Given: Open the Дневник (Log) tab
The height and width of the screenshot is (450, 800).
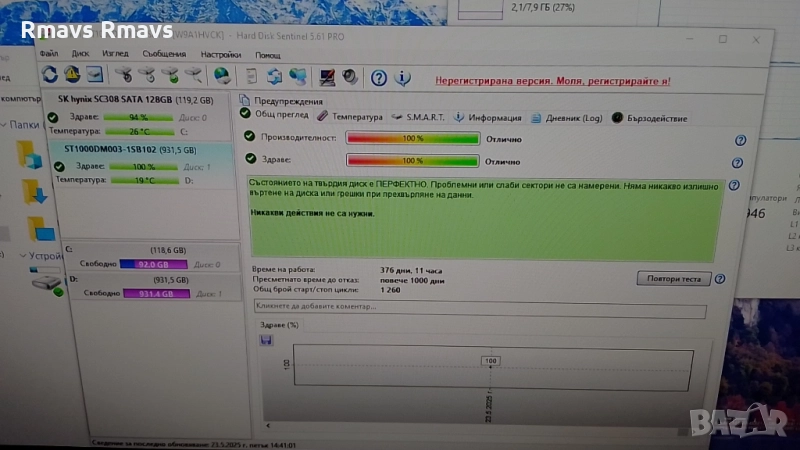Looking at the screenshot, I should [x=567, y=118].
